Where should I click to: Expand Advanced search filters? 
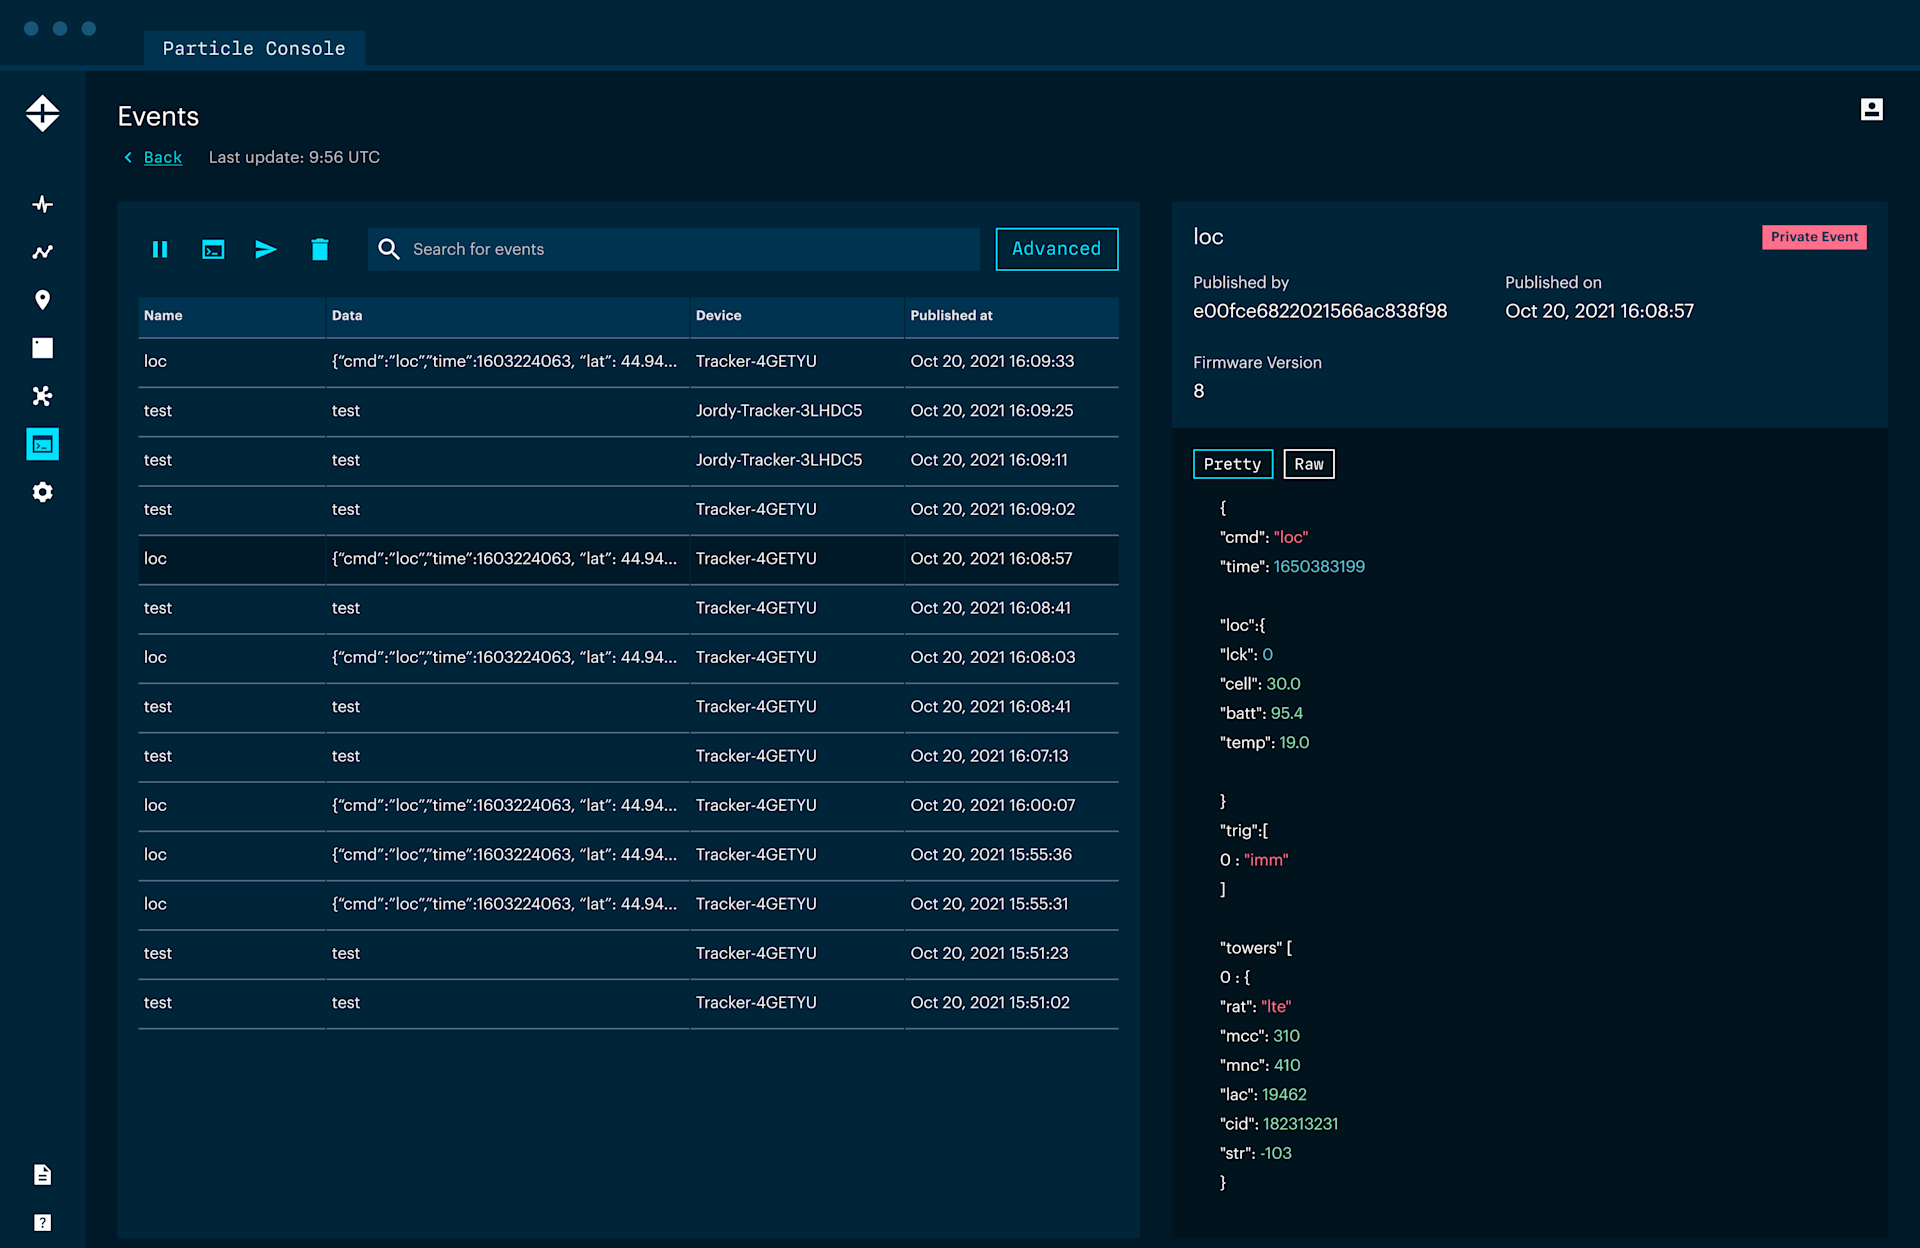1056,249
